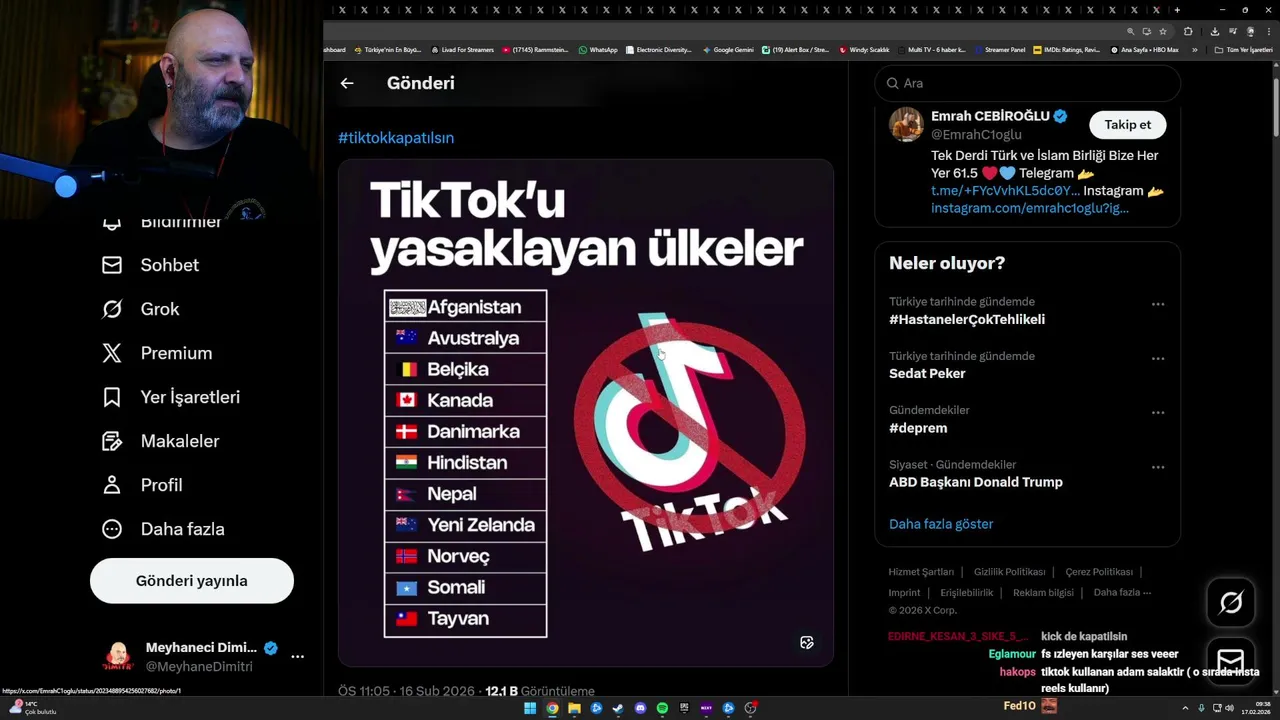Expand Daha fazla footer menu
1280x720 pixels.
(1122, 592)
